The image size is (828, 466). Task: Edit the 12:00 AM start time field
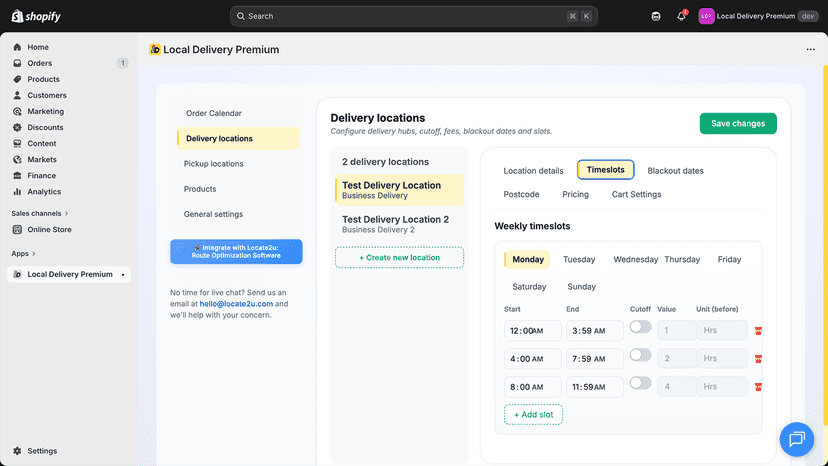532,331
